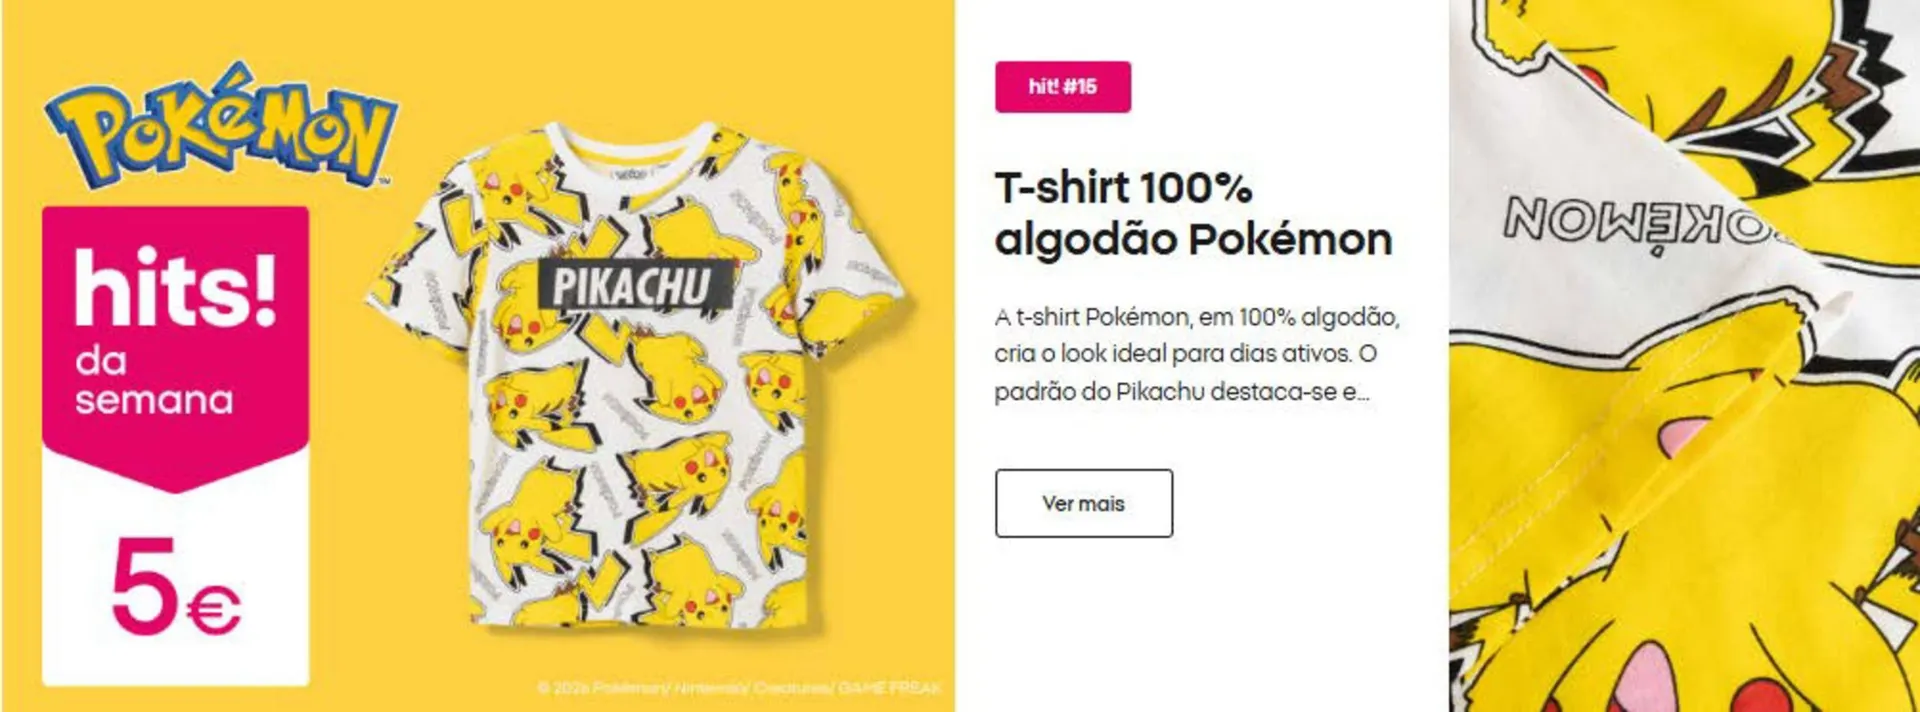1920x712 pixels.
Task: Click the neck label inside the t-shirt collar
Action: 630,172
